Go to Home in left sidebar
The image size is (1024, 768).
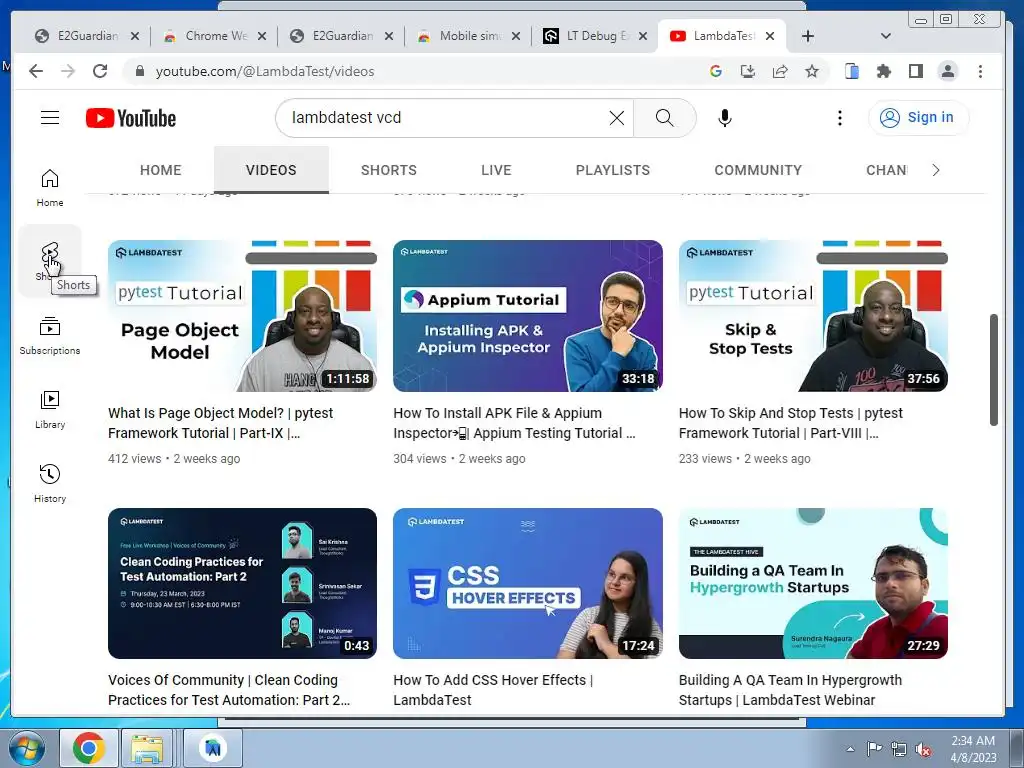50,188
